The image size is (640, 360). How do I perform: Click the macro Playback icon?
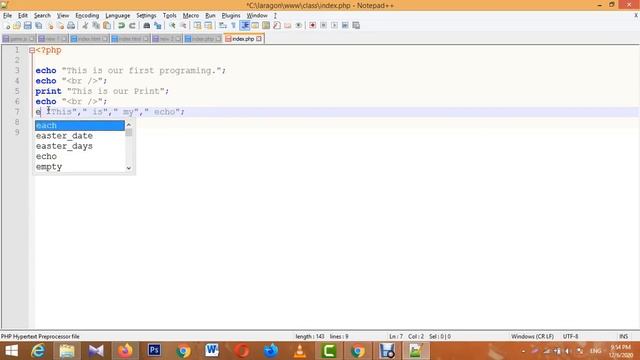334,25
